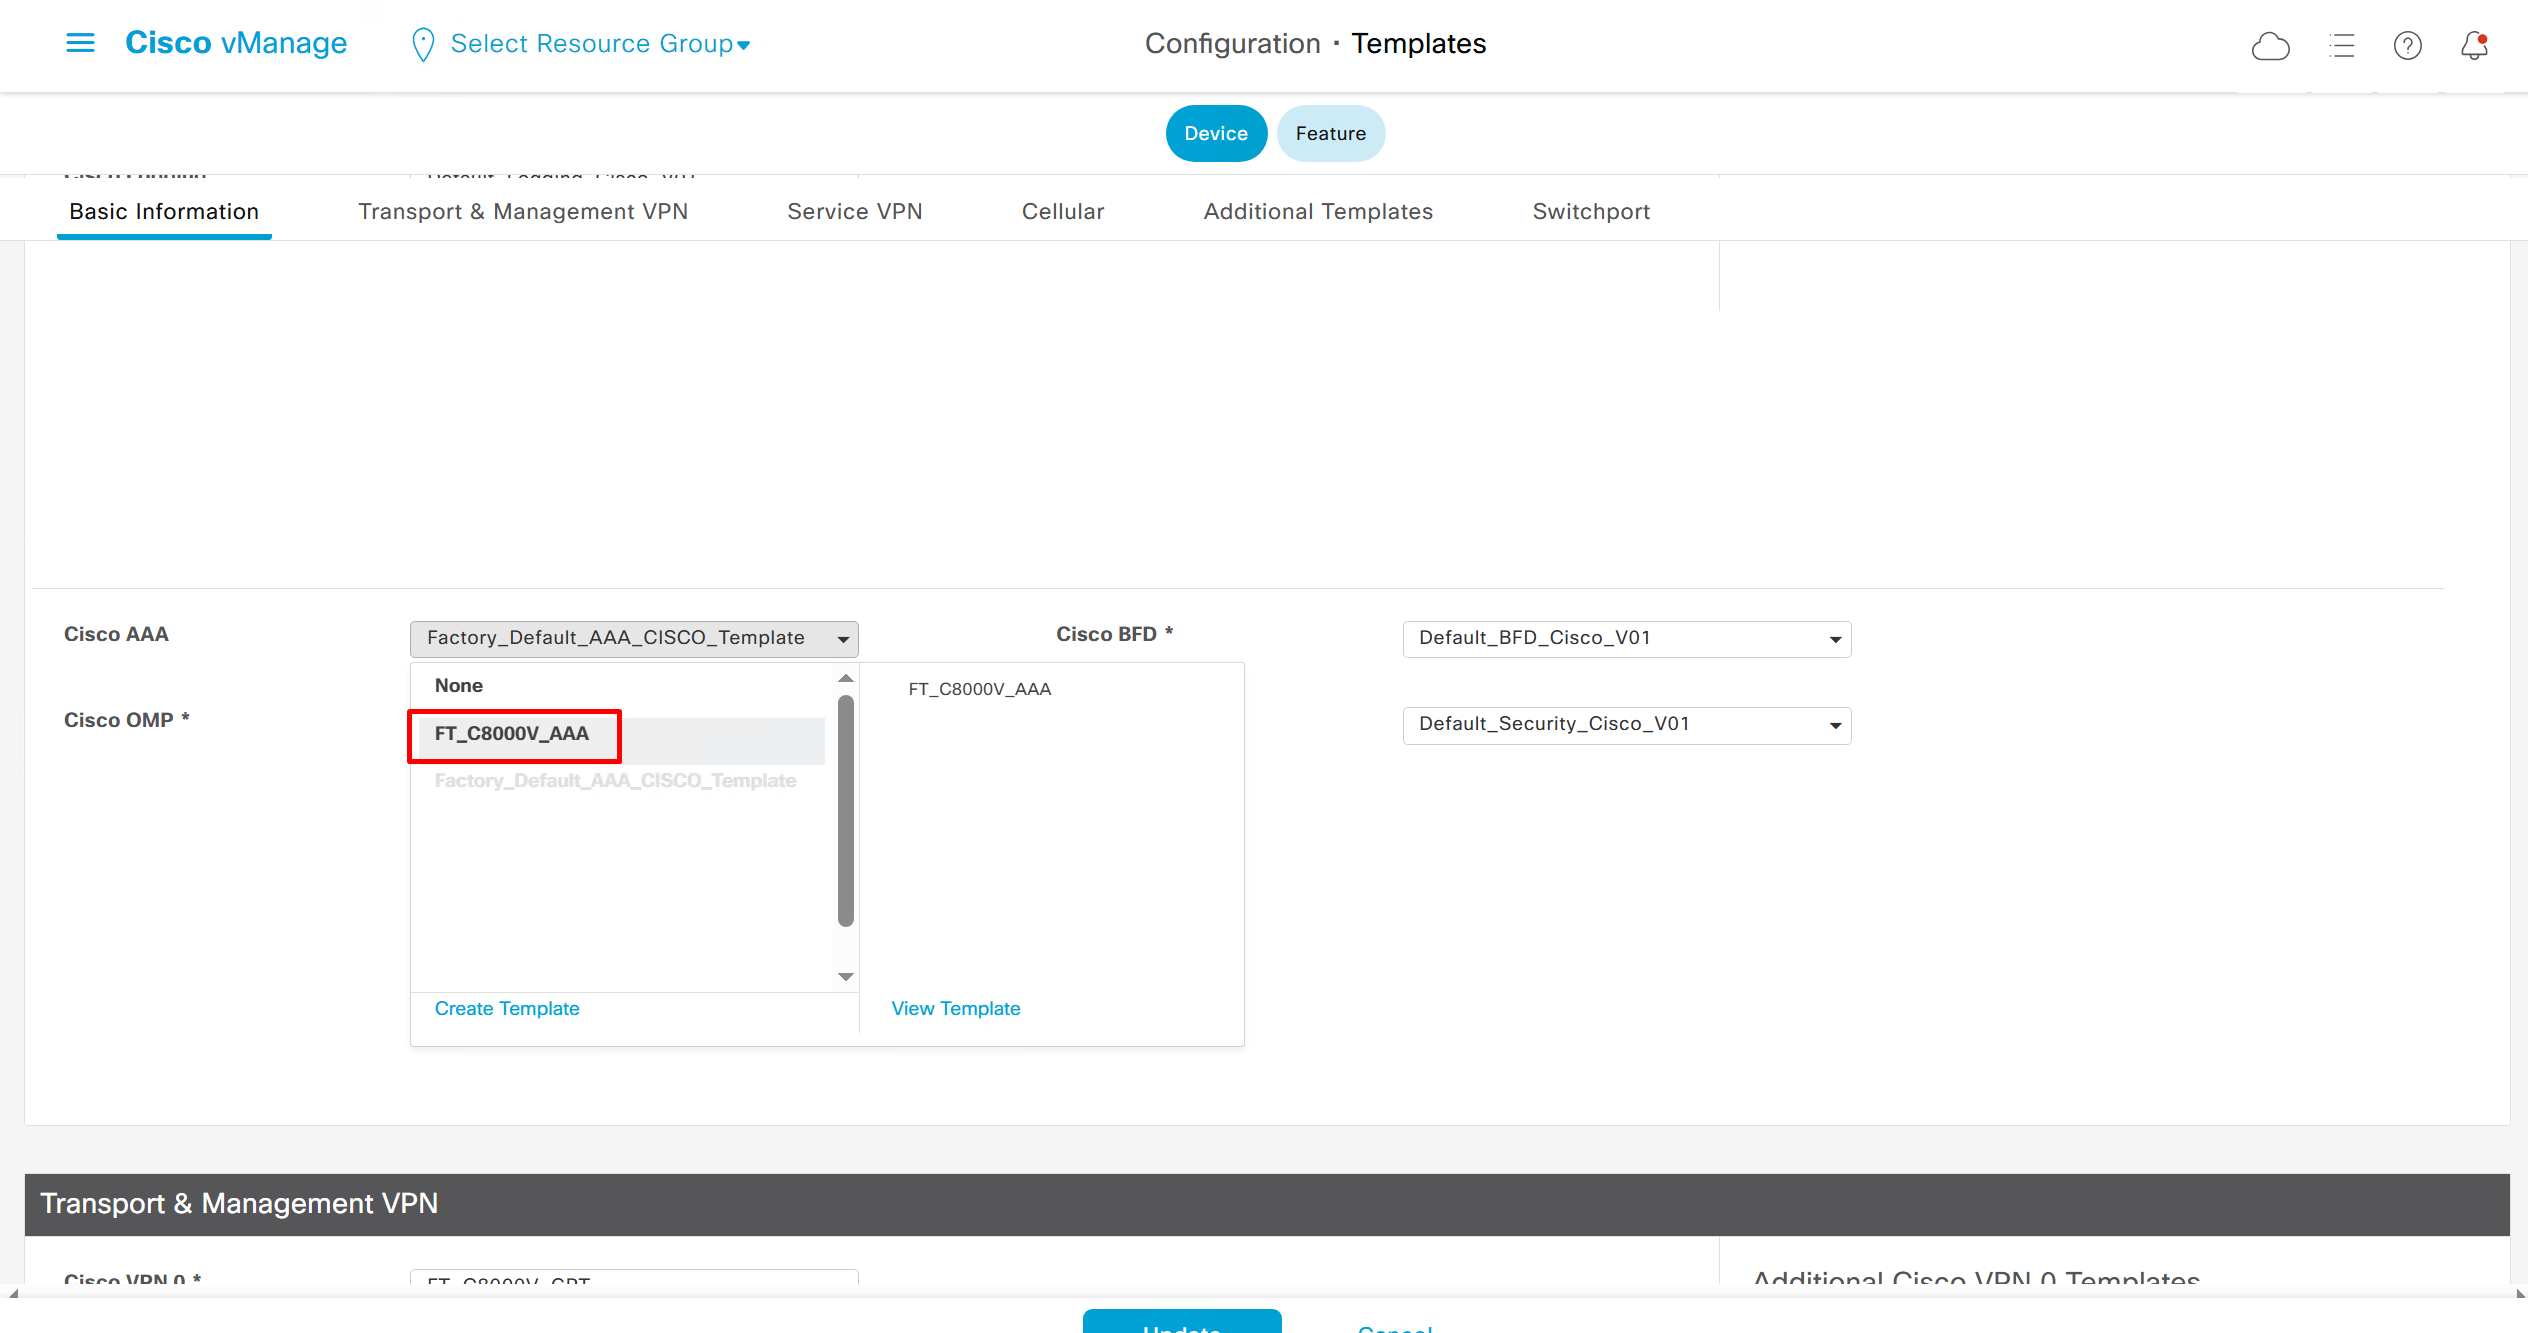Screen dimensions: 2528x1333
Task: Open the task list icon
Action: tap(2342, 46)
